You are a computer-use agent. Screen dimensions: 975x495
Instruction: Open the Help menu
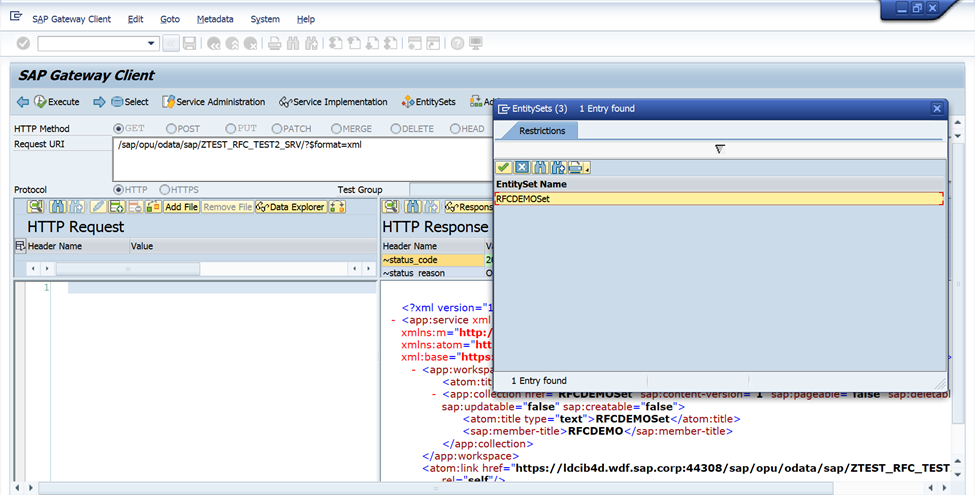(x=305, y=19)
